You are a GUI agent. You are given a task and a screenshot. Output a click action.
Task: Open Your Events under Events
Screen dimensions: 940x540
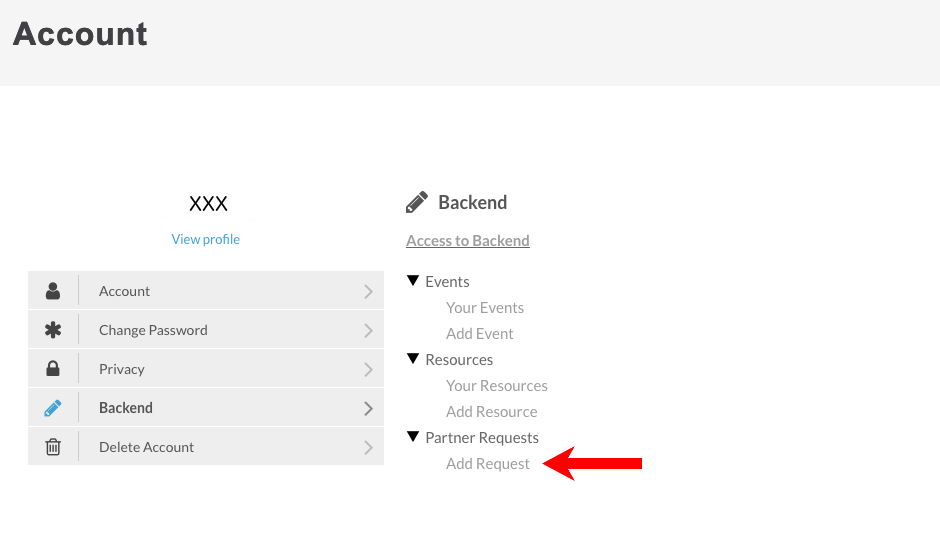point(485,308)
